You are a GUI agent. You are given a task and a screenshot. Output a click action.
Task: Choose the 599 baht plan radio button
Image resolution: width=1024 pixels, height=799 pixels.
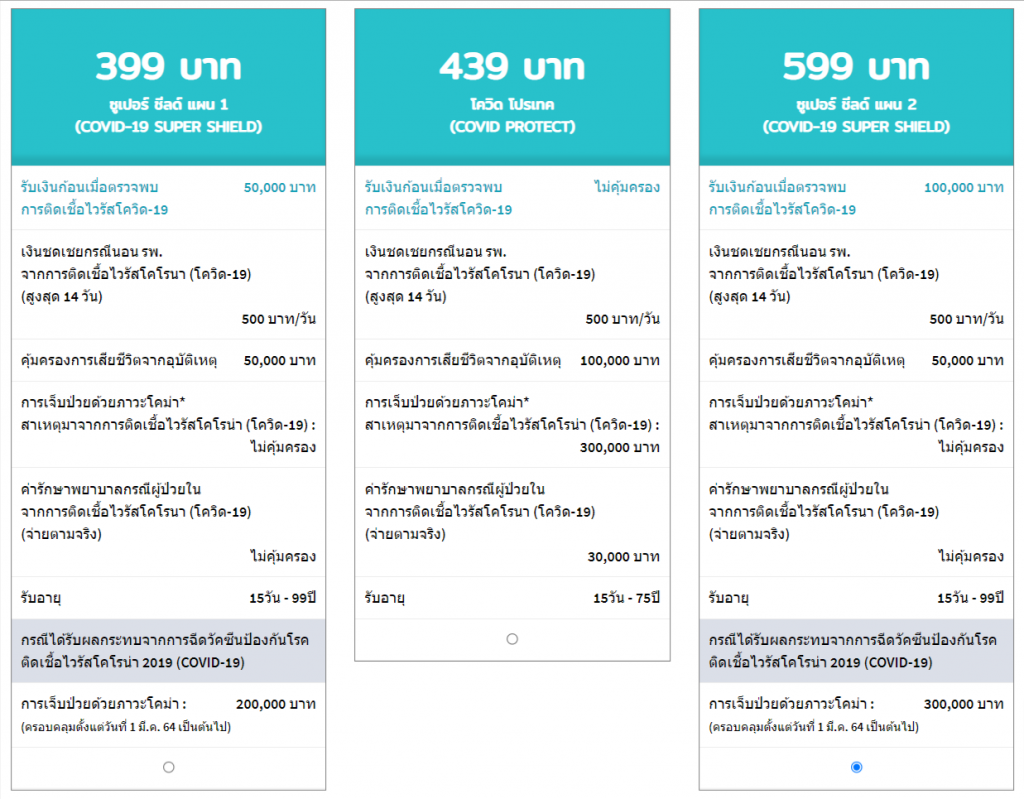tap(856, 767)
